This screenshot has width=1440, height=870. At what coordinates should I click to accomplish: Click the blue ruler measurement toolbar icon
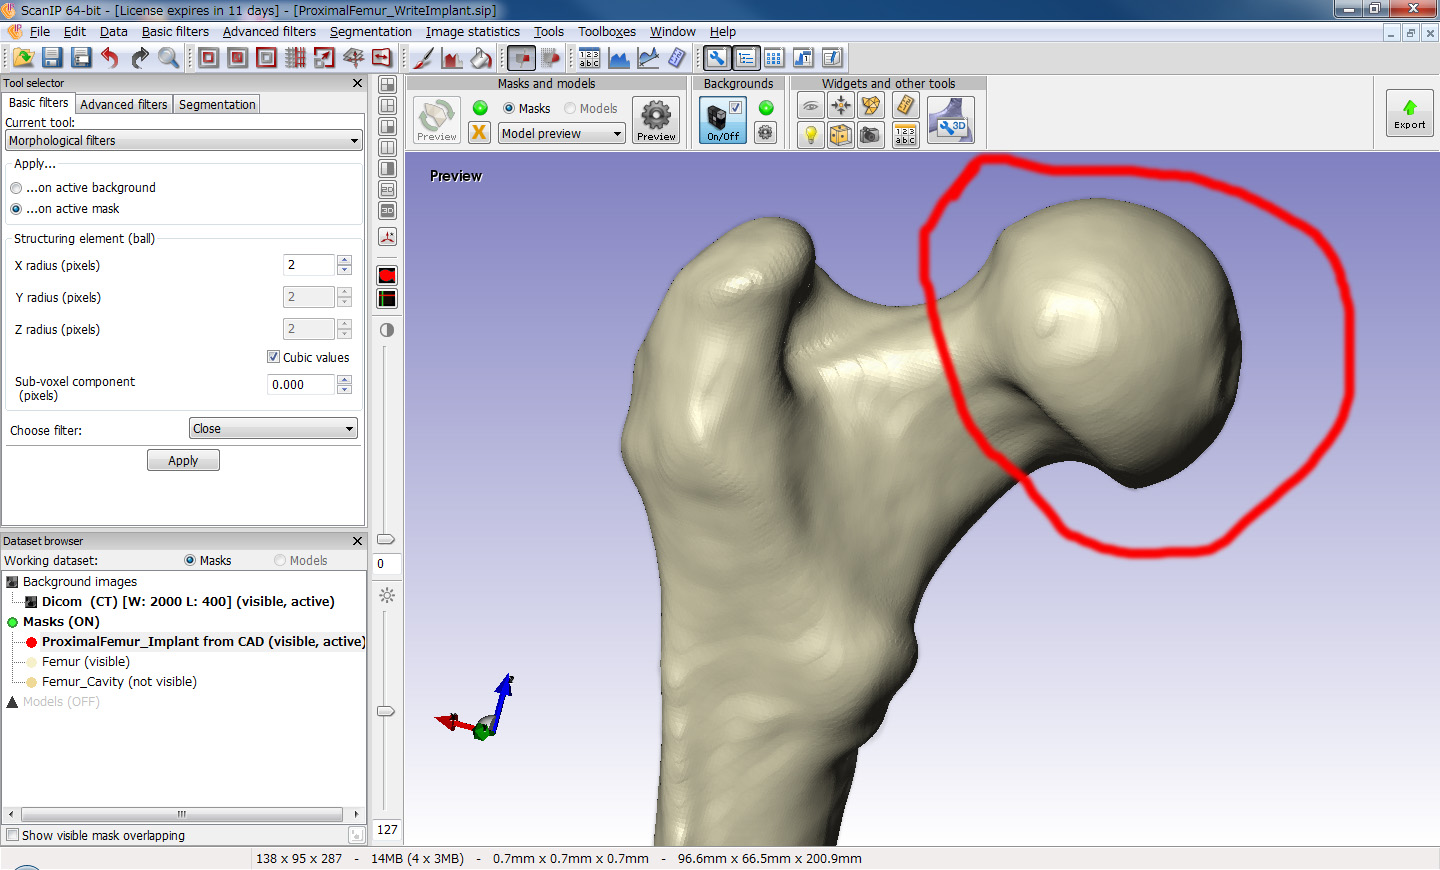(x=677, y=58)
